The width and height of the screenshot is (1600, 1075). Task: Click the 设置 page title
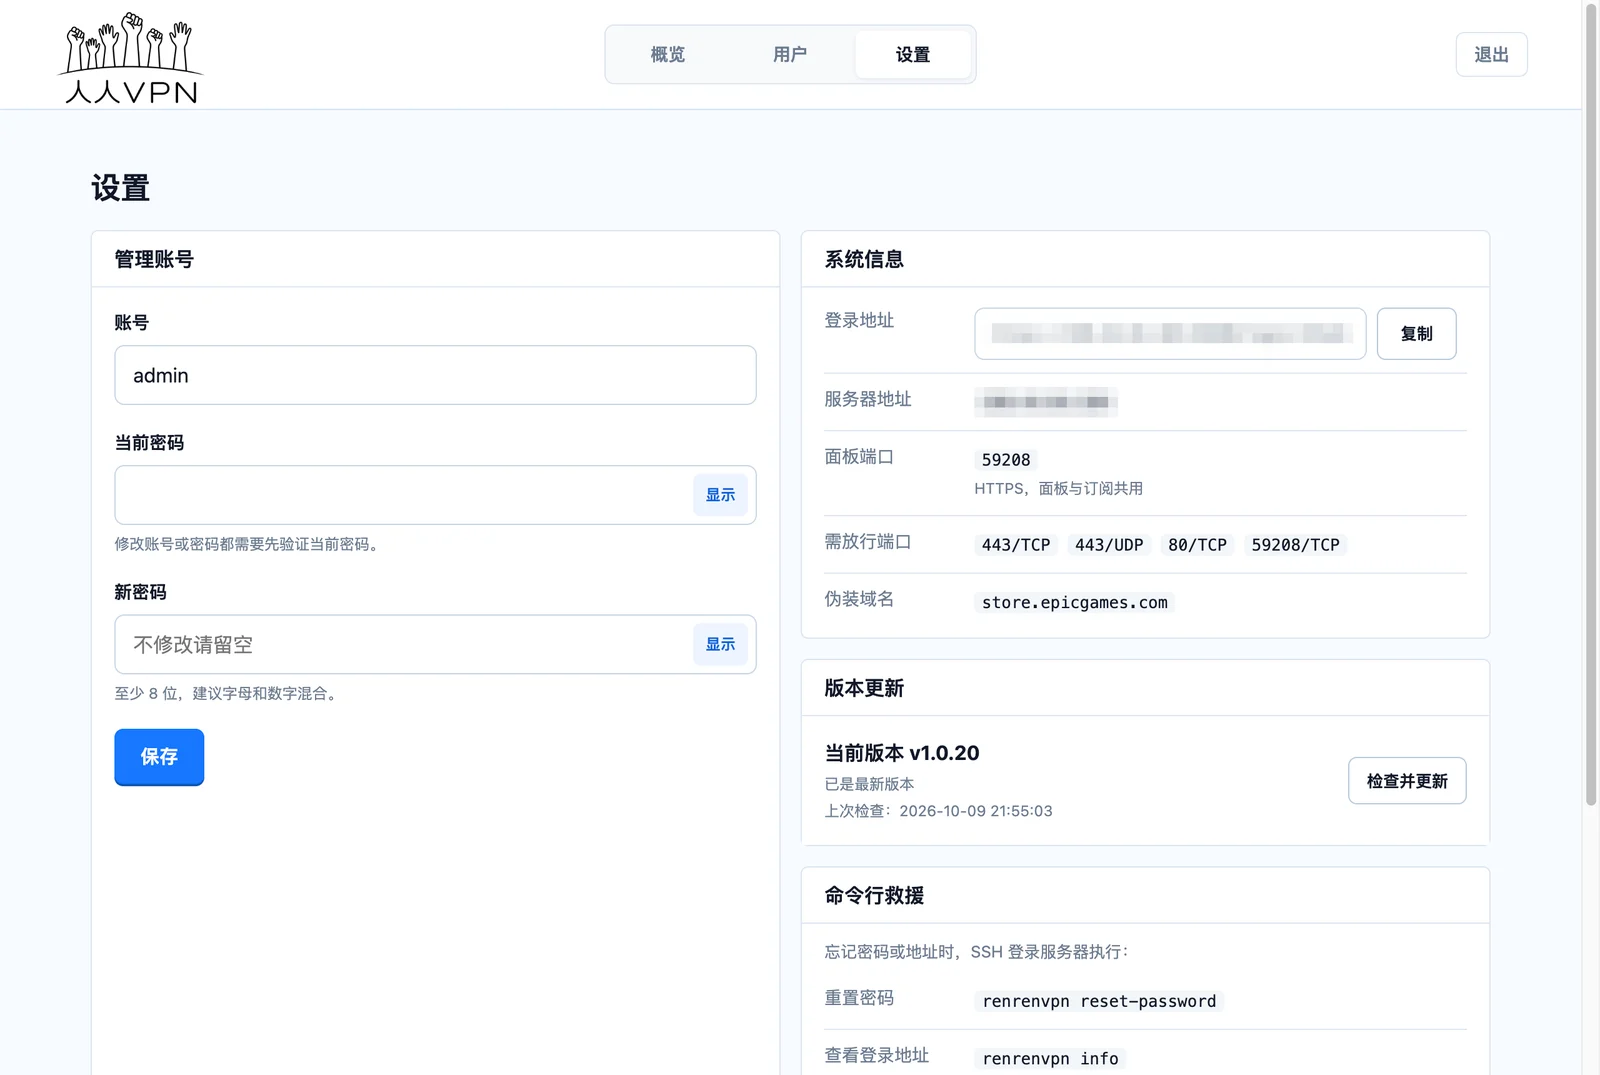tap(120, 188)
